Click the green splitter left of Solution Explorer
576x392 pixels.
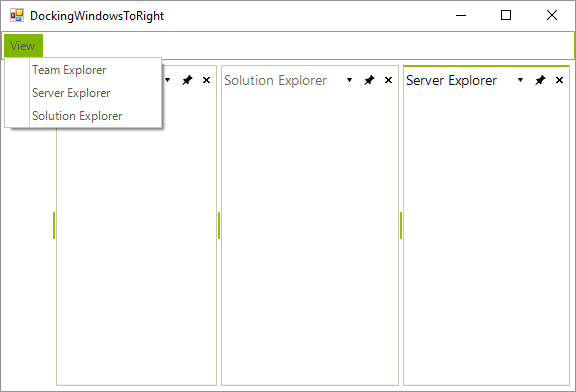pyautogui.click(x=219, y=225)
